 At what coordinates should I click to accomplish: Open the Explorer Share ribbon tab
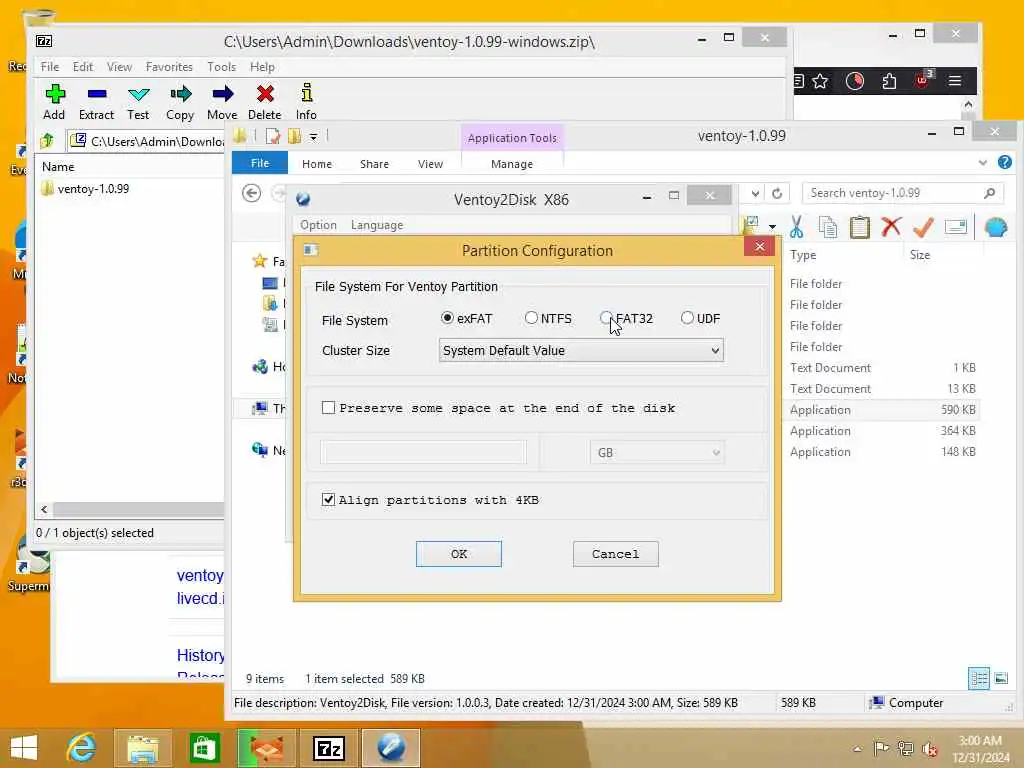(374, 164)
